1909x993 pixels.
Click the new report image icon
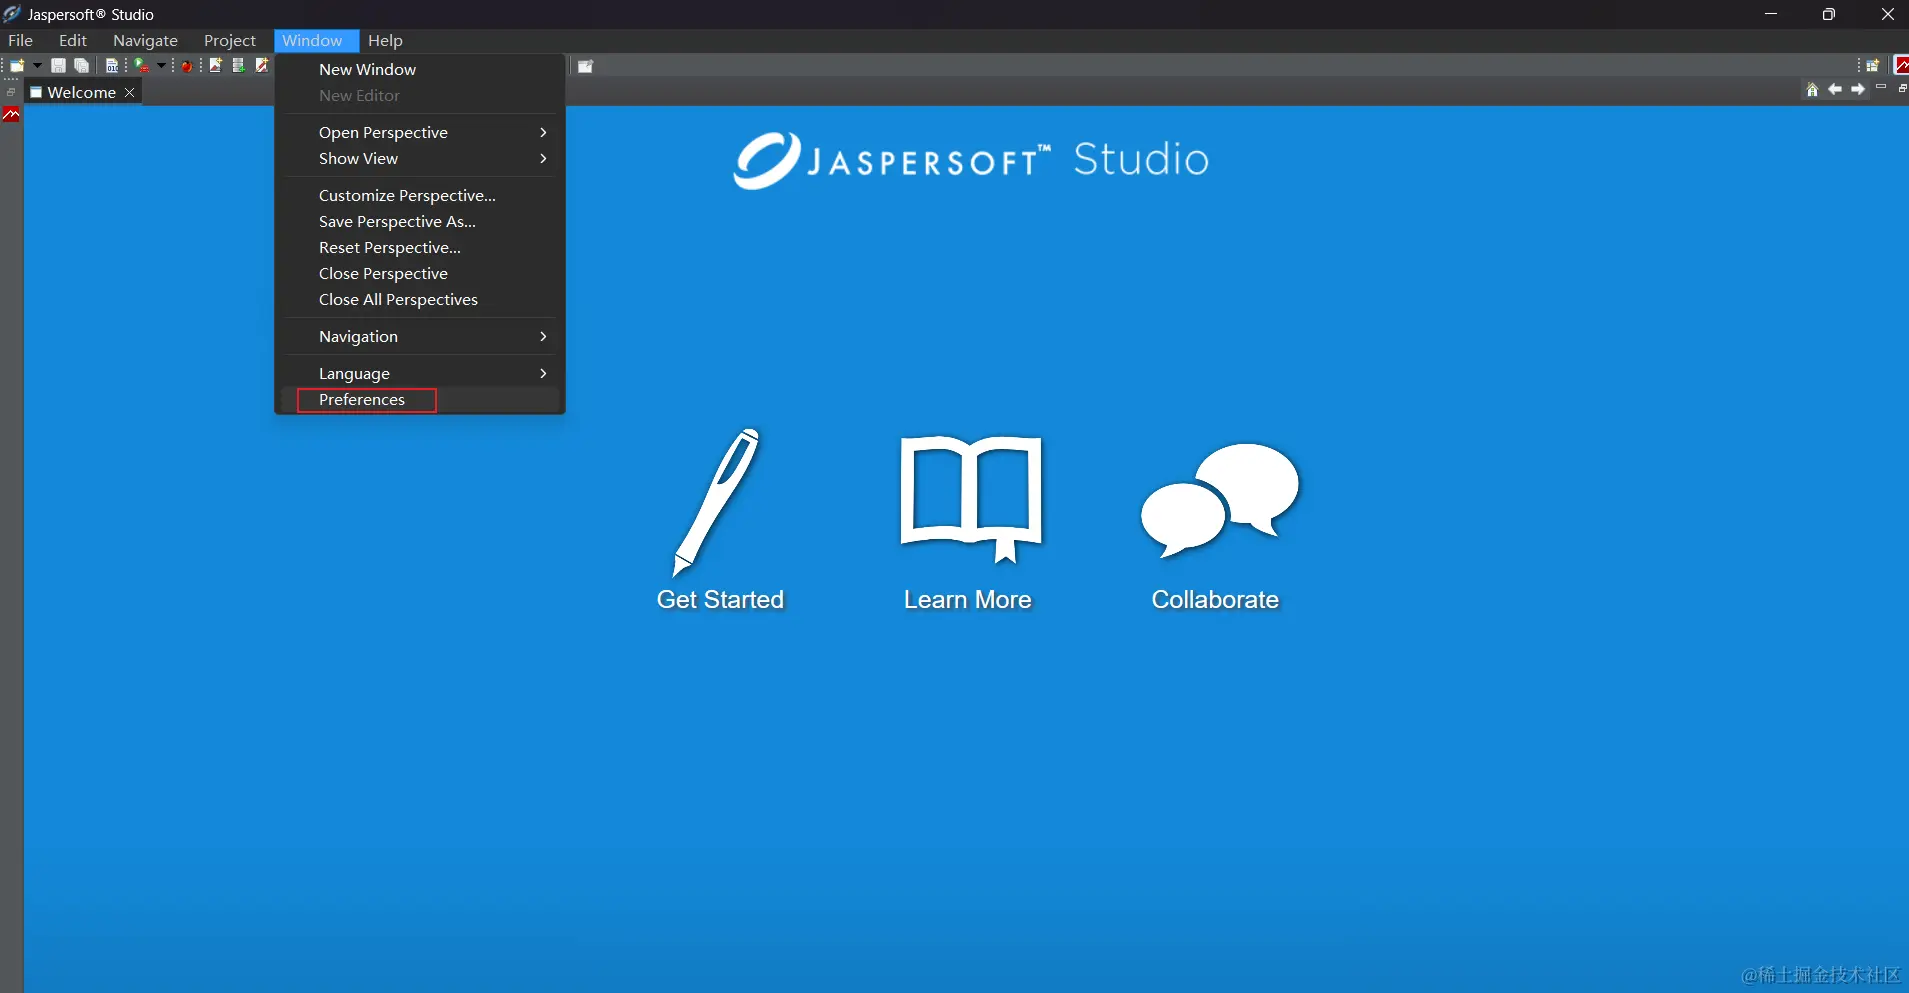[215, 66]
